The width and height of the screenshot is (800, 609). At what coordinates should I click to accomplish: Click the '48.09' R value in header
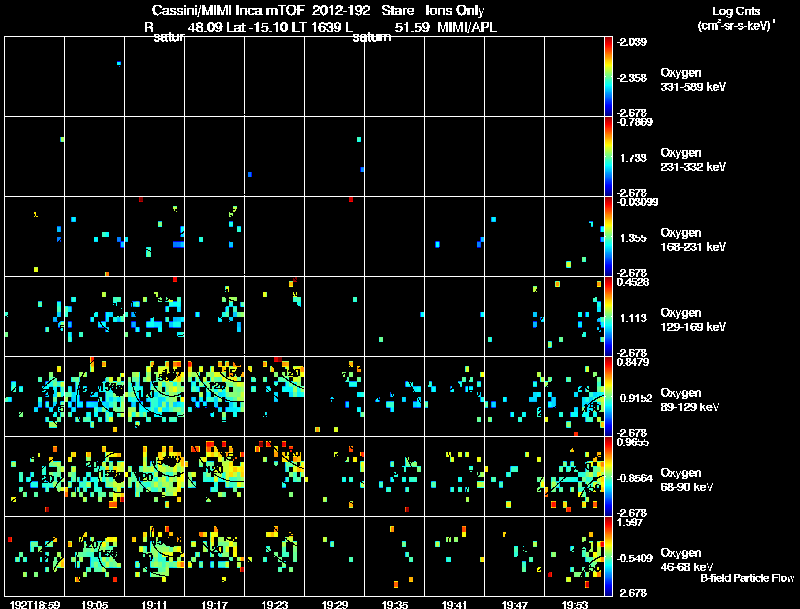[x=205, y=28]
